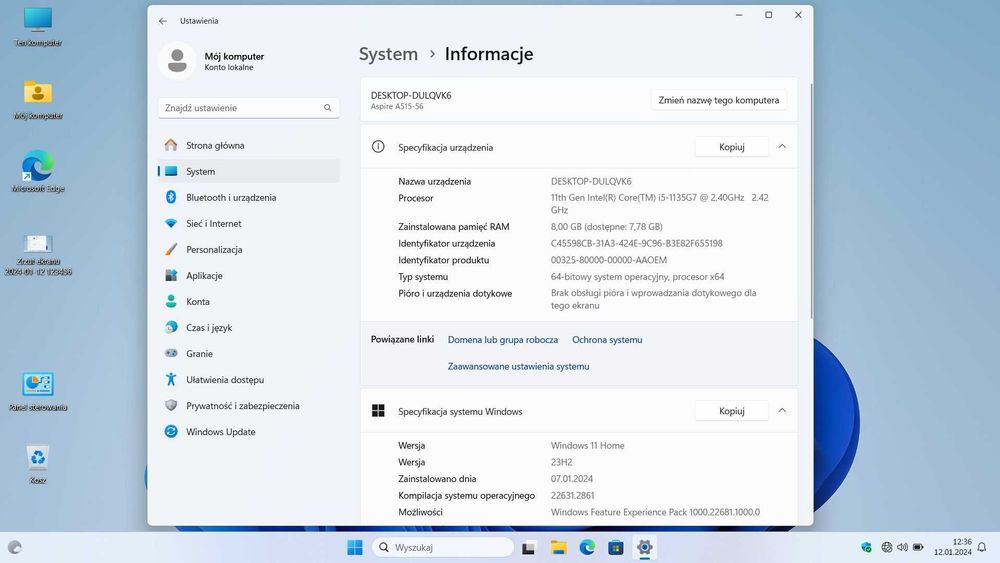The height and width of the screenshot is (563, 1000).
Task: Open Ochrona systemu link
Action: point(607,340)
